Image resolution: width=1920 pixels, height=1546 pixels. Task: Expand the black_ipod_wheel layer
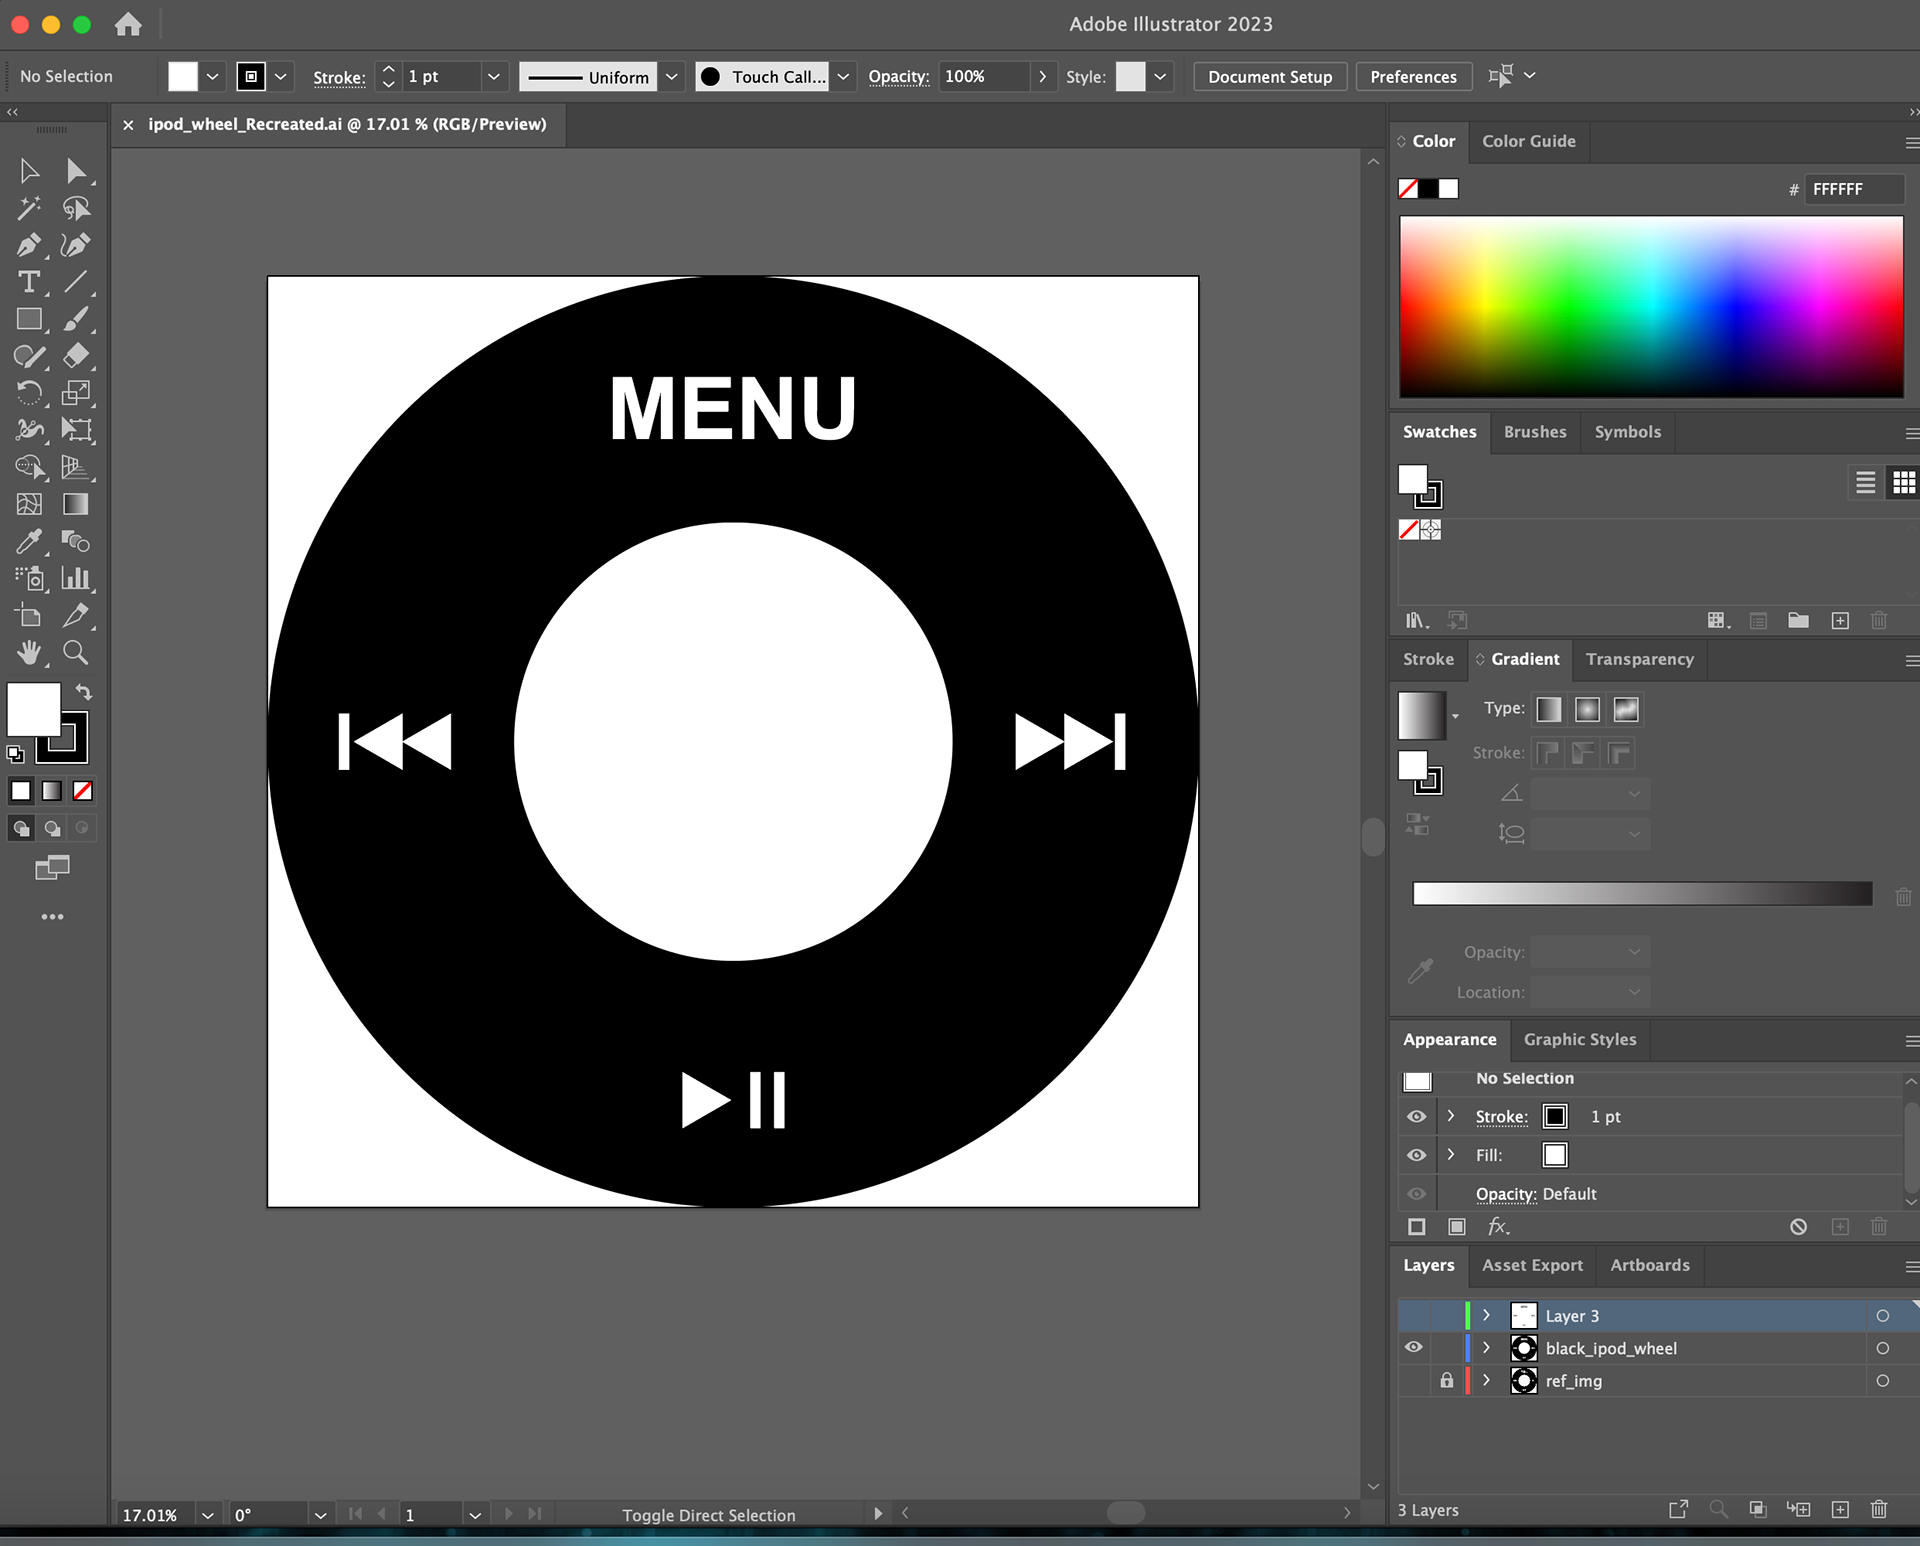pyautogui.click(x=1487, y=1348)
